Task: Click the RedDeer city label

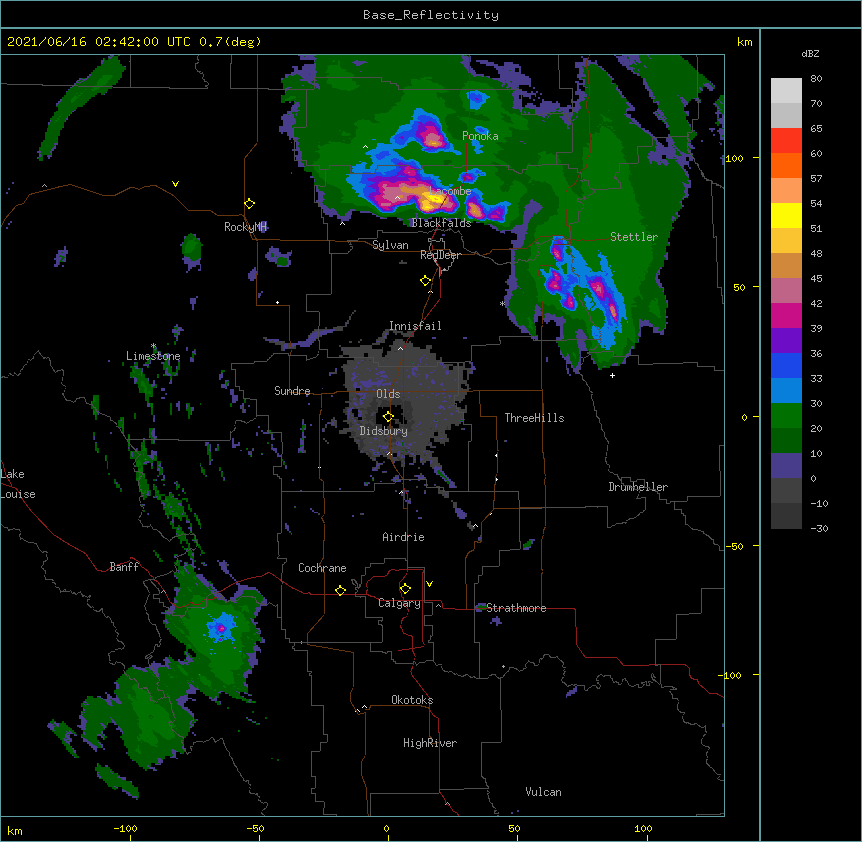Action: click(x=440, y=255)
